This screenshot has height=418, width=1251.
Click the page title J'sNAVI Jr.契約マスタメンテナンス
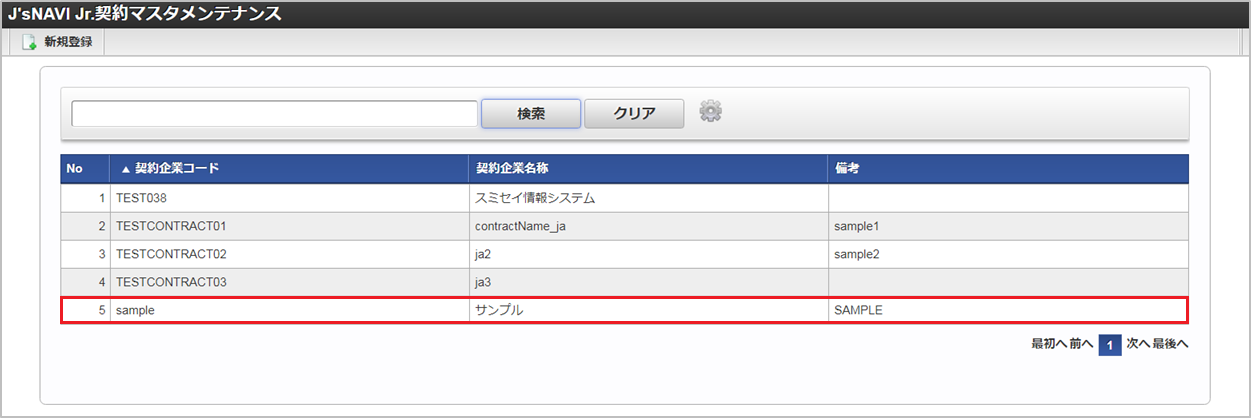144,14
